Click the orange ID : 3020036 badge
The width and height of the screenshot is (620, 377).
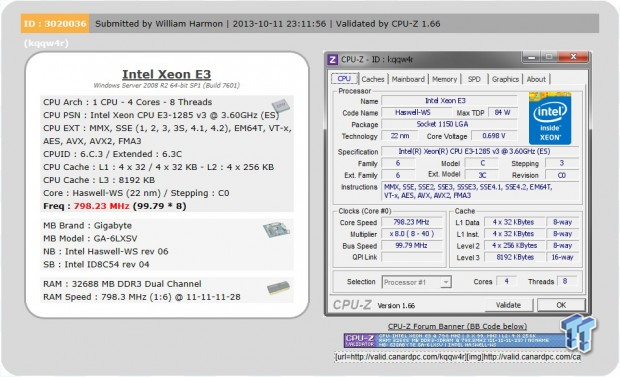55,24
